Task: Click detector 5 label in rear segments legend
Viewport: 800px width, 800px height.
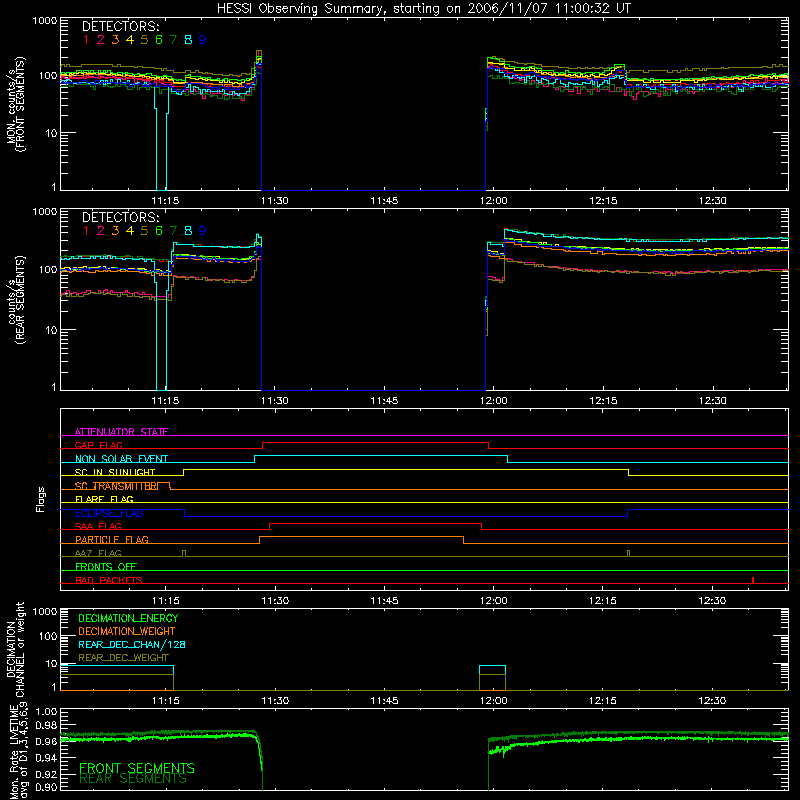Action: 144,231
